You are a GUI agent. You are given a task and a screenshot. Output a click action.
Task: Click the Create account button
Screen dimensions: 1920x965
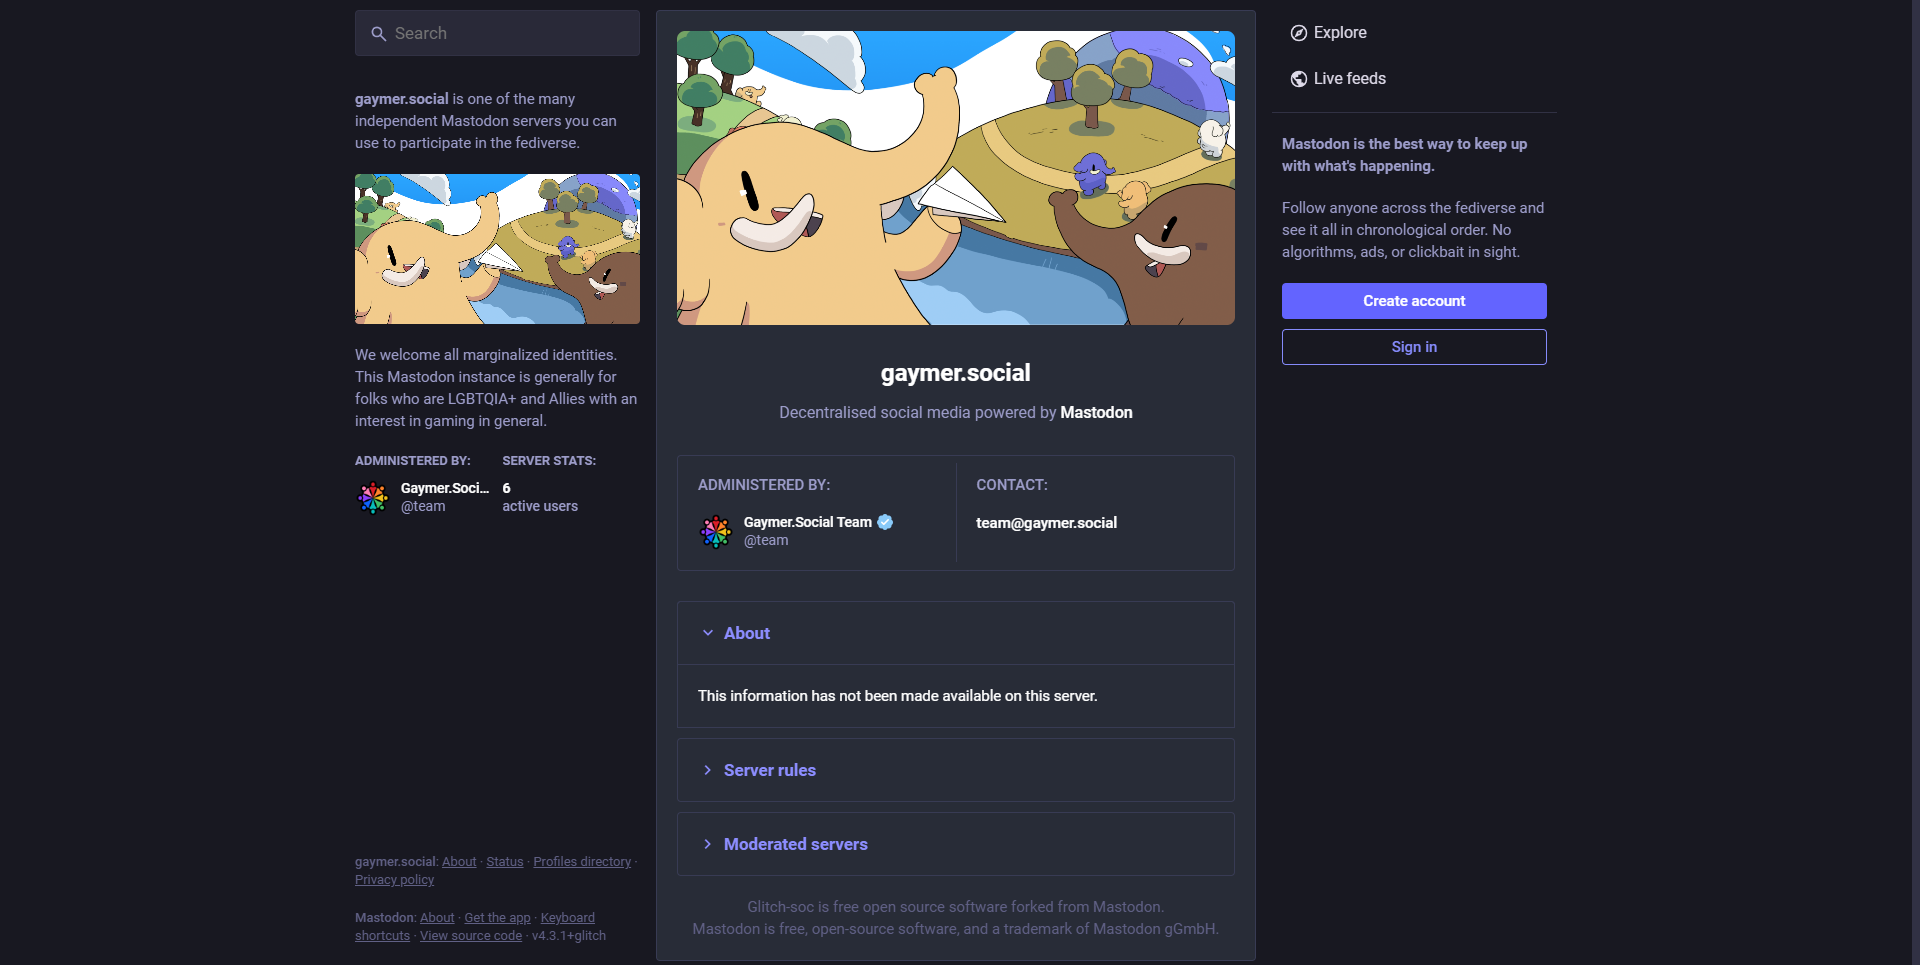[1414, 301]
